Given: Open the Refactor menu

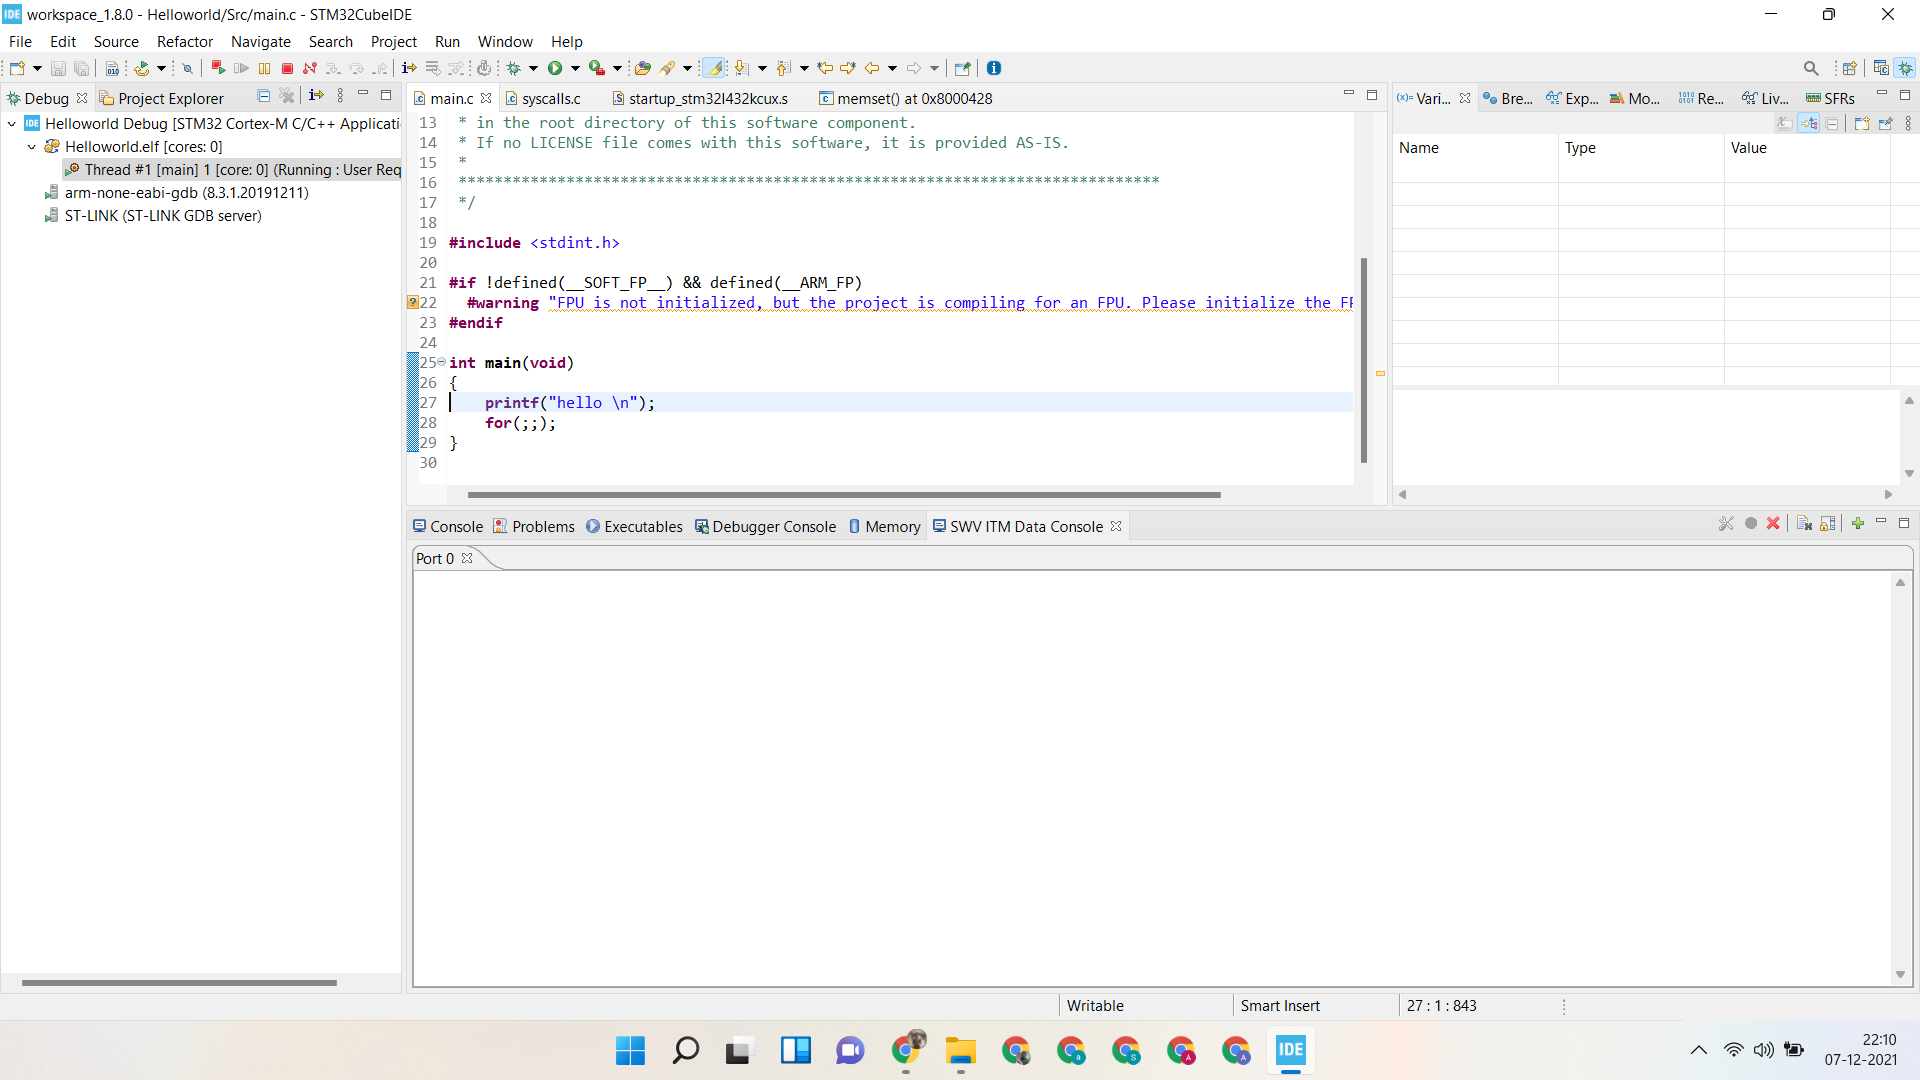Looking at the screenshot, I should [185, 41].
